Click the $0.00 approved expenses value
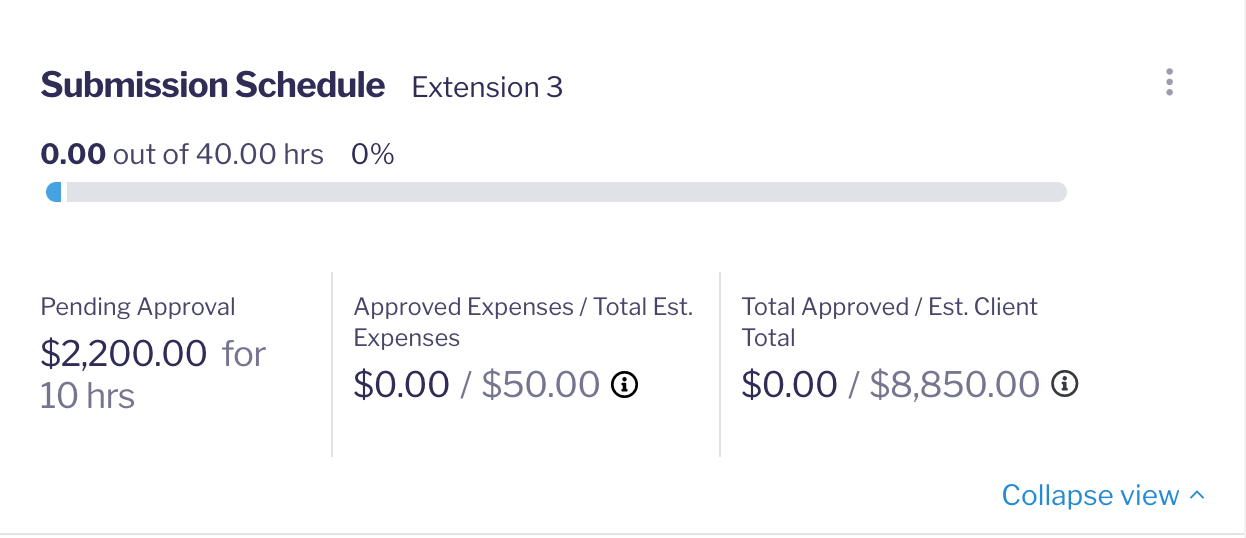Screen dimensions: 1246x538 click(401, 385)
